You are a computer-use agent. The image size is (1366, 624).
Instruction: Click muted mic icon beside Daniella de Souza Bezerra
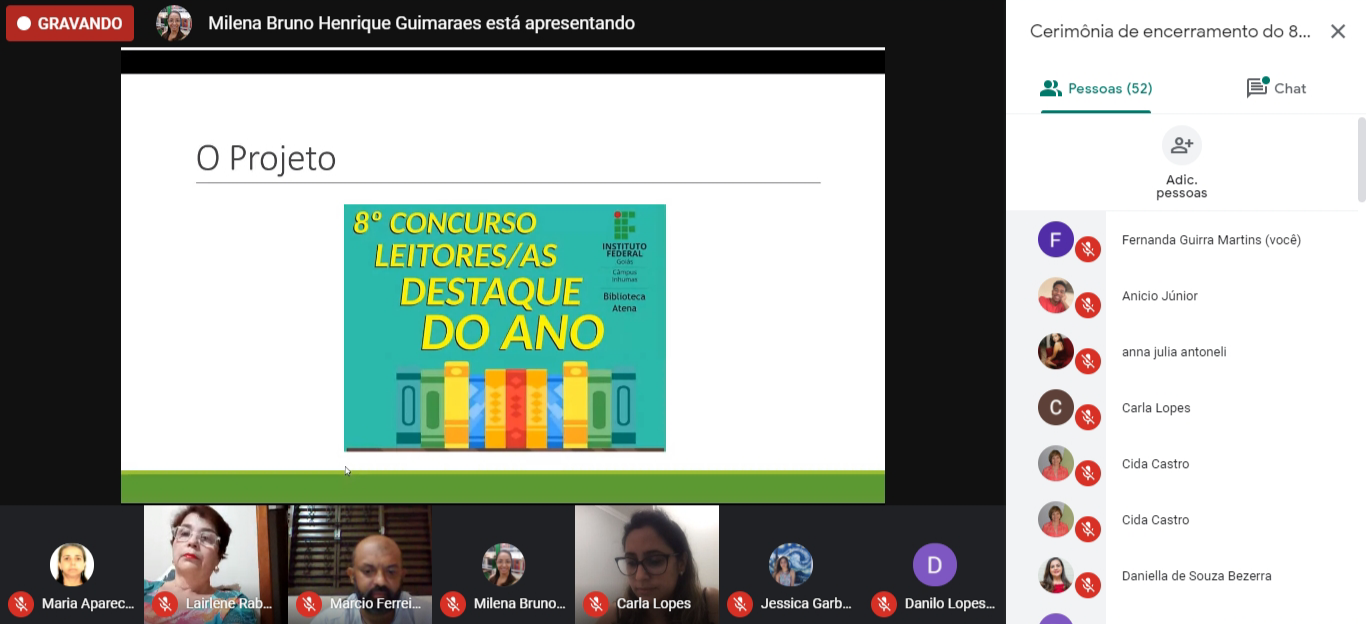1088,585
